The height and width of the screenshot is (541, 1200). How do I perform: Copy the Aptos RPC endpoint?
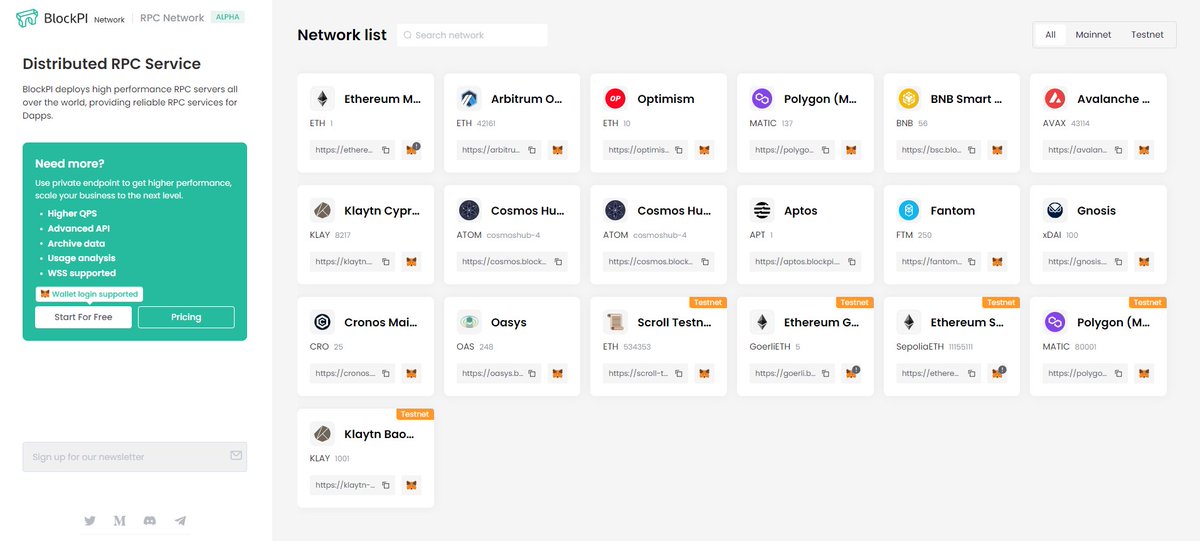851,262
